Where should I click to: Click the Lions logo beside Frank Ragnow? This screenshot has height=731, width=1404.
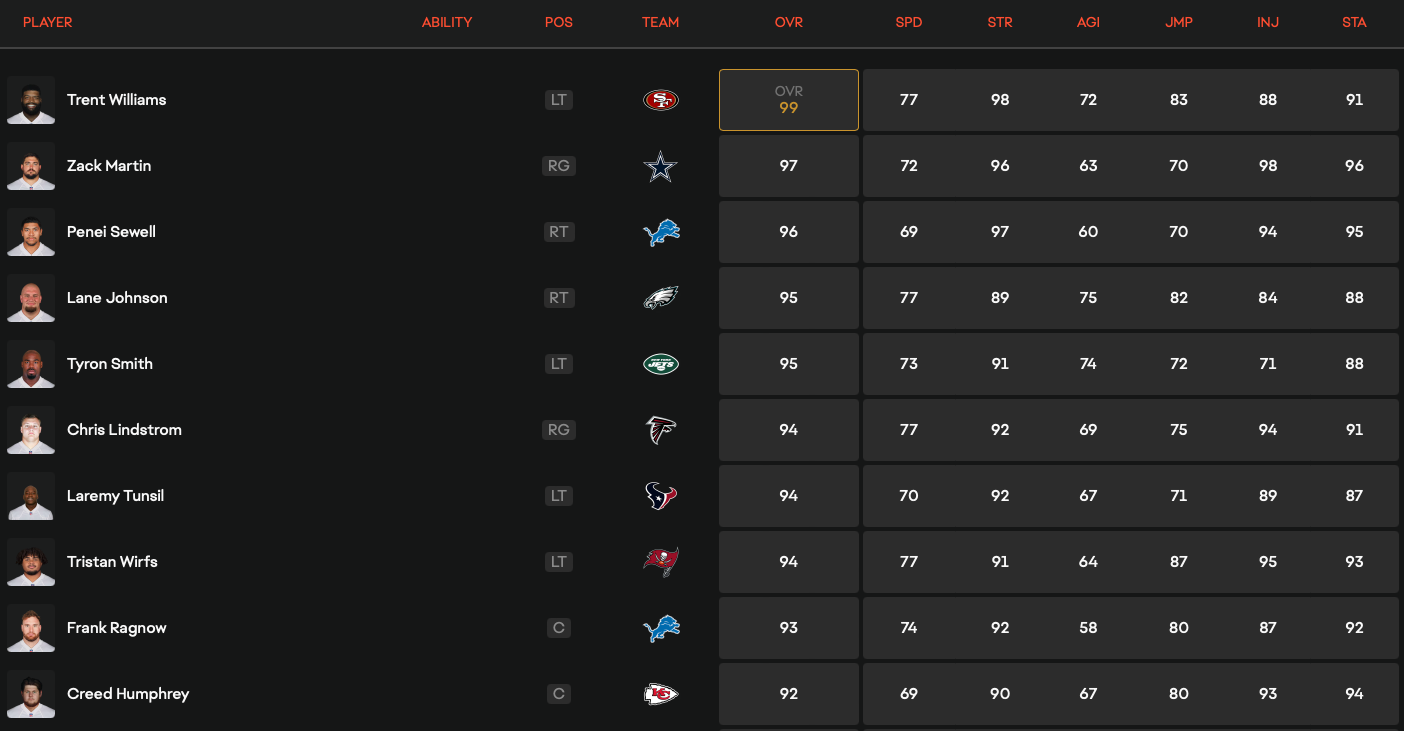click(x=660, y=628)
